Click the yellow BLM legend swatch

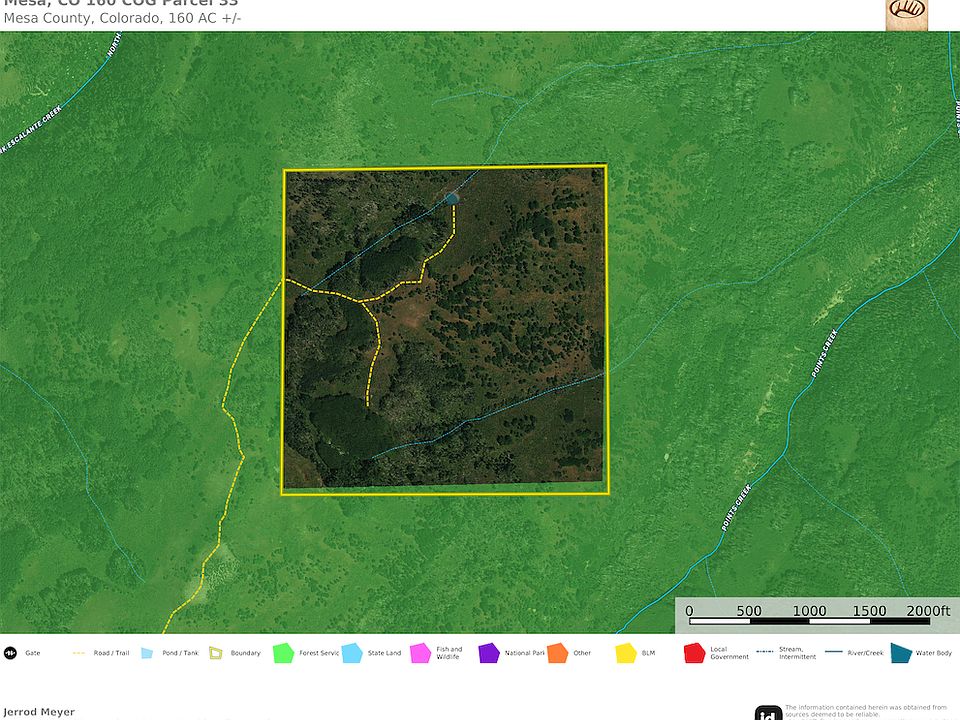(x=626, y=653)
